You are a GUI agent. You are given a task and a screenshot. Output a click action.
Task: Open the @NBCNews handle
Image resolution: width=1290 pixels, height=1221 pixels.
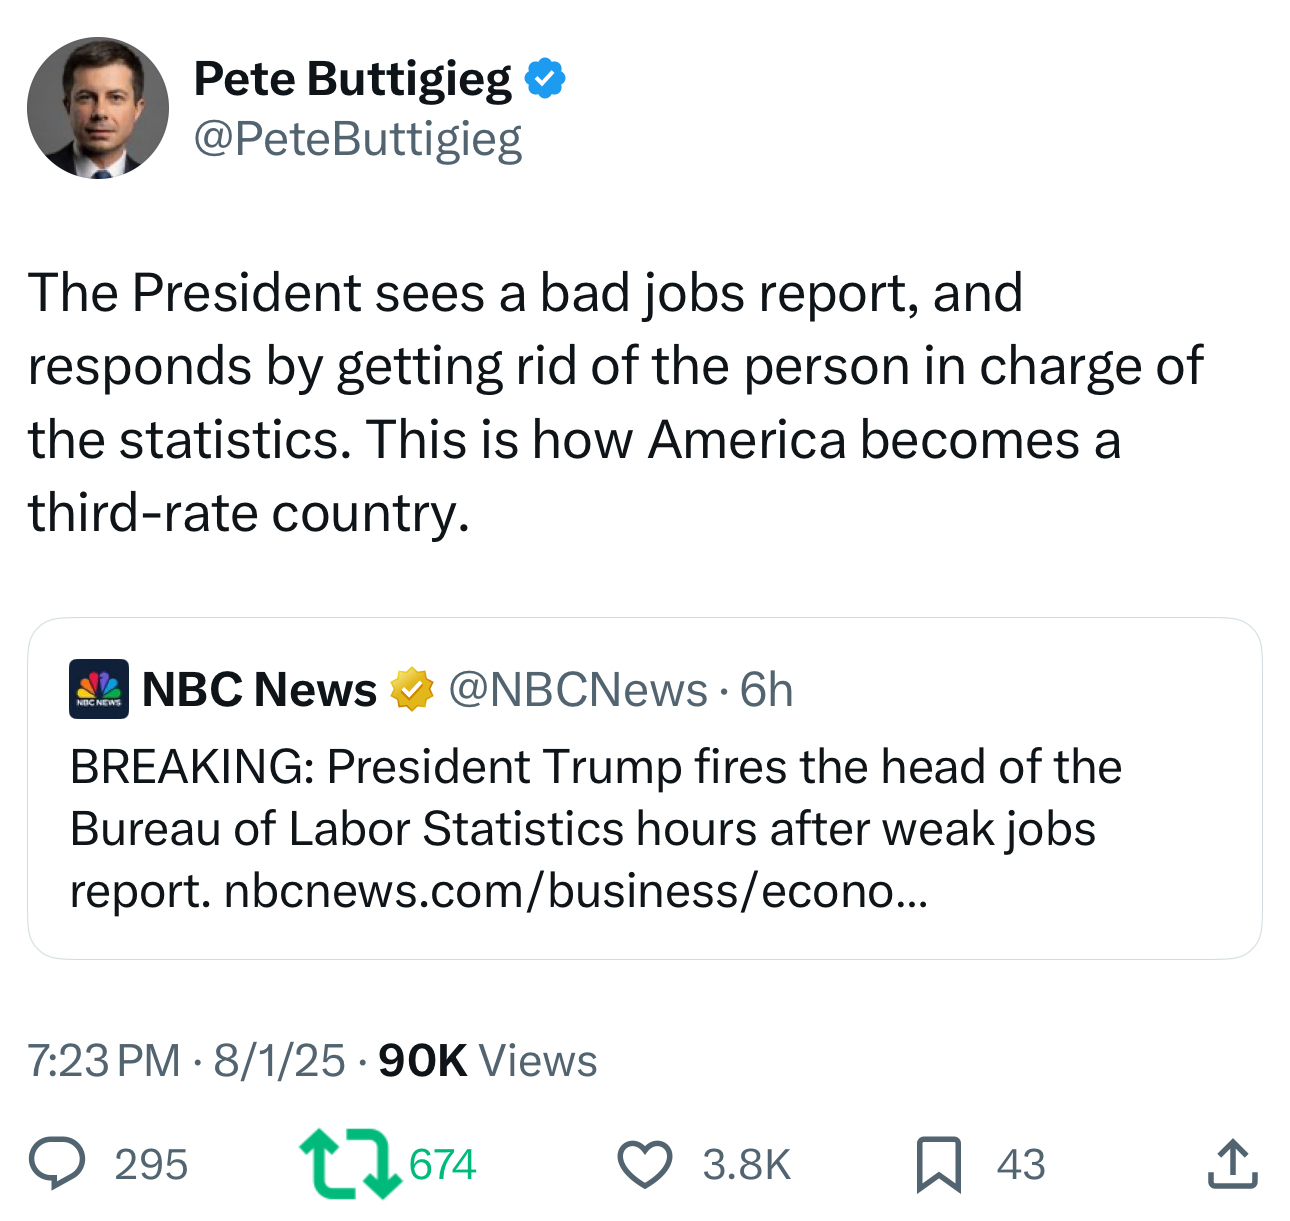[577, 690]
